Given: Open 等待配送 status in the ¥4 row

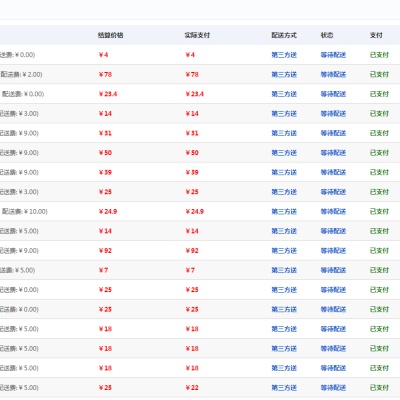Looking at the screenshot, I should pyautogui.click(x=333, y=55).
